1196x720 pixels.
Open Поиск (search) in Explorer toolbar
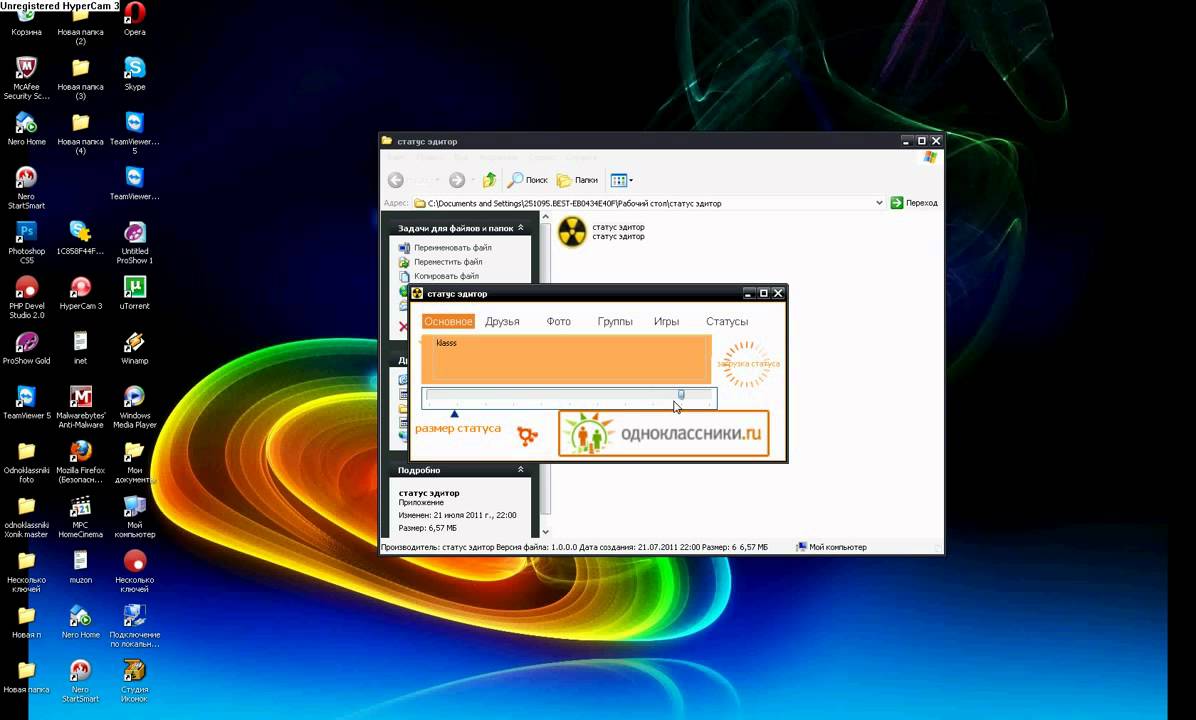(x=529, y=180)
